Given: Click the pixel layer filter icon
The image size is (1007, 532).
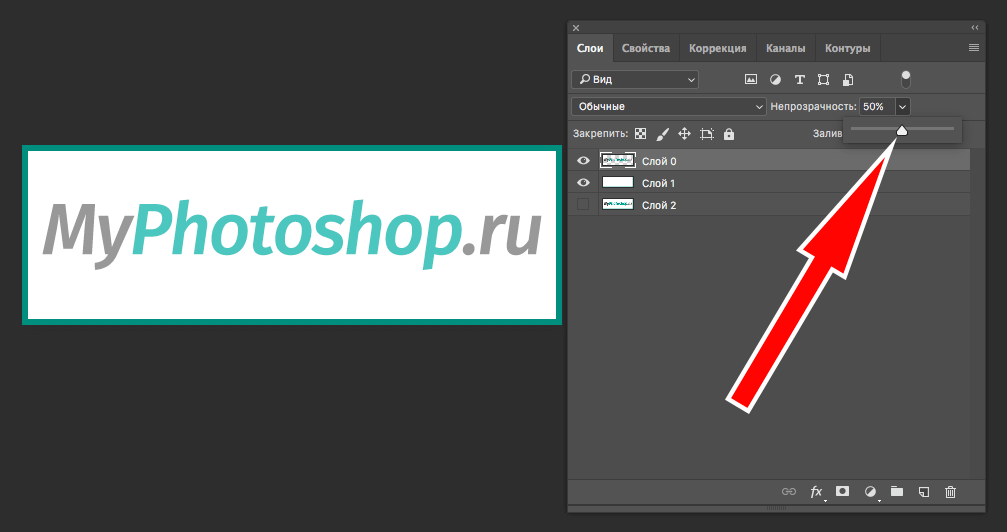Looking at the screenshot, I should click(751, 79).
